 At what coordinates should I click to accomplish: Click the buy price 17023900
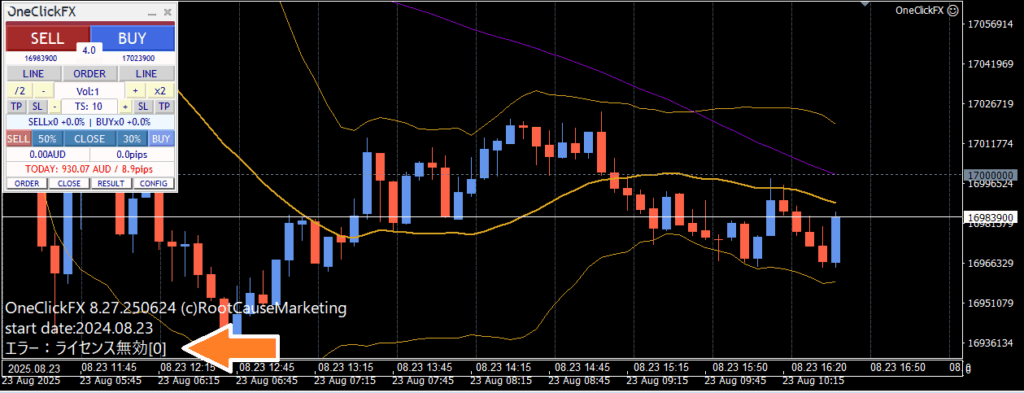(x=138, y=58)
